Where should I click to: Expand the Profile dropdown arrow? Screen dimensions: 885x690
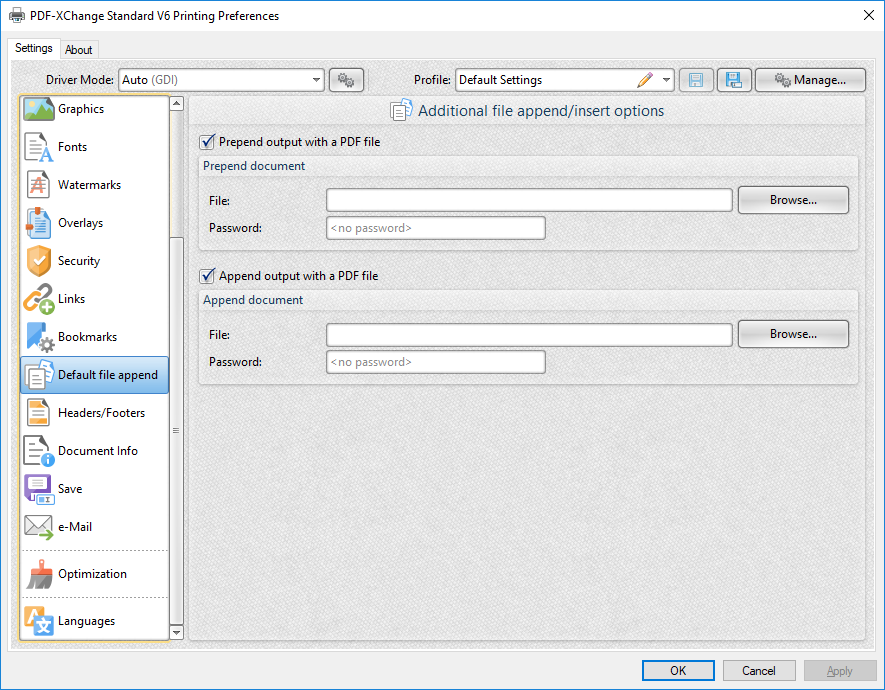pyautogui.click(x=667, y=80)
